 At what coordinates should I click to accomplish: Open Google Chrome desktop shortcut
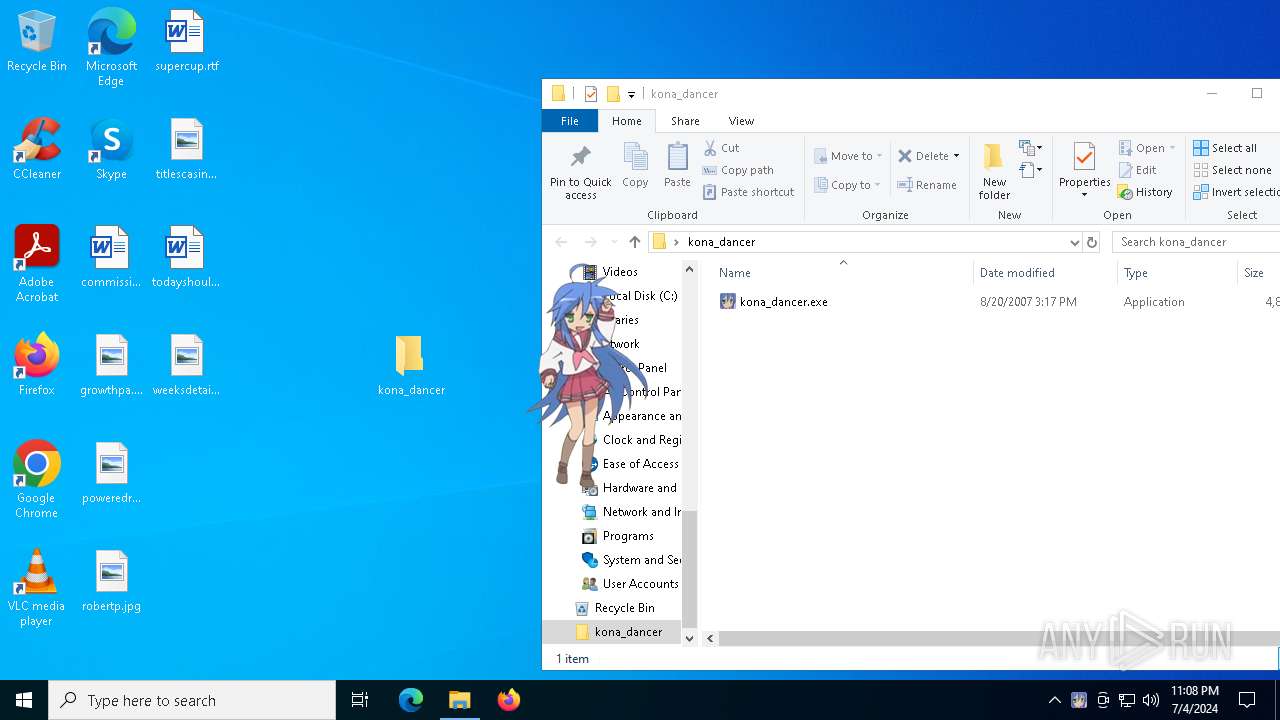click(37, 480)
